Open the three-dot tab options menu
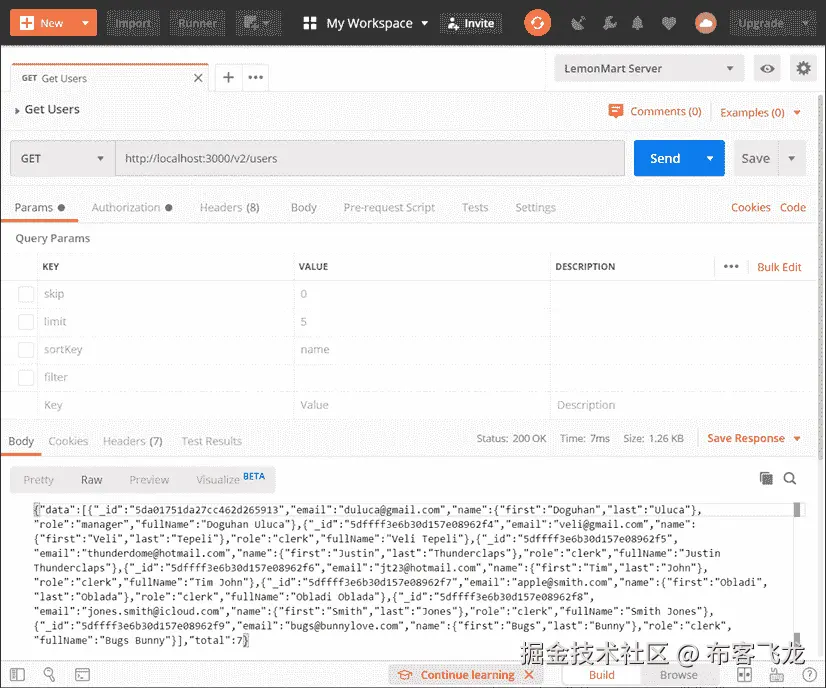Screen dimensions: 826x688 click(255, 77)
